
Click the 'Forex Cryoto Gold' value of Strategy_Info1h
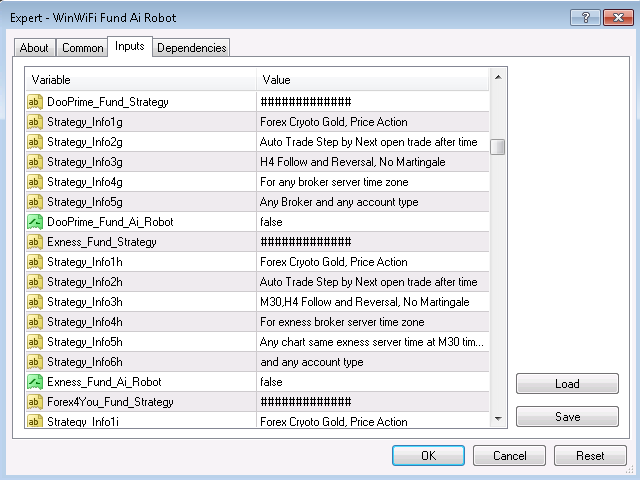[333, 262]
